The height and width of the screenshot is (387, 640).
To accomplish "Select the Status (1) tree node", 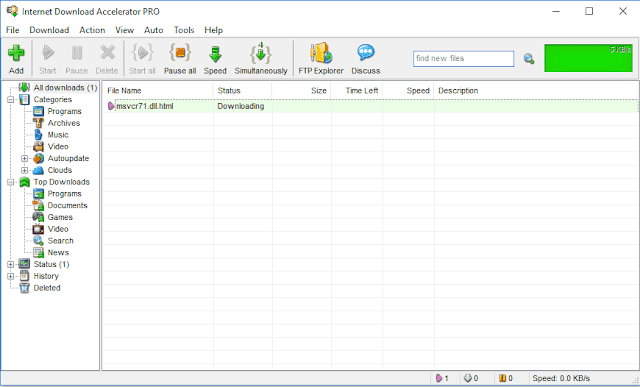I will (51, 265).
